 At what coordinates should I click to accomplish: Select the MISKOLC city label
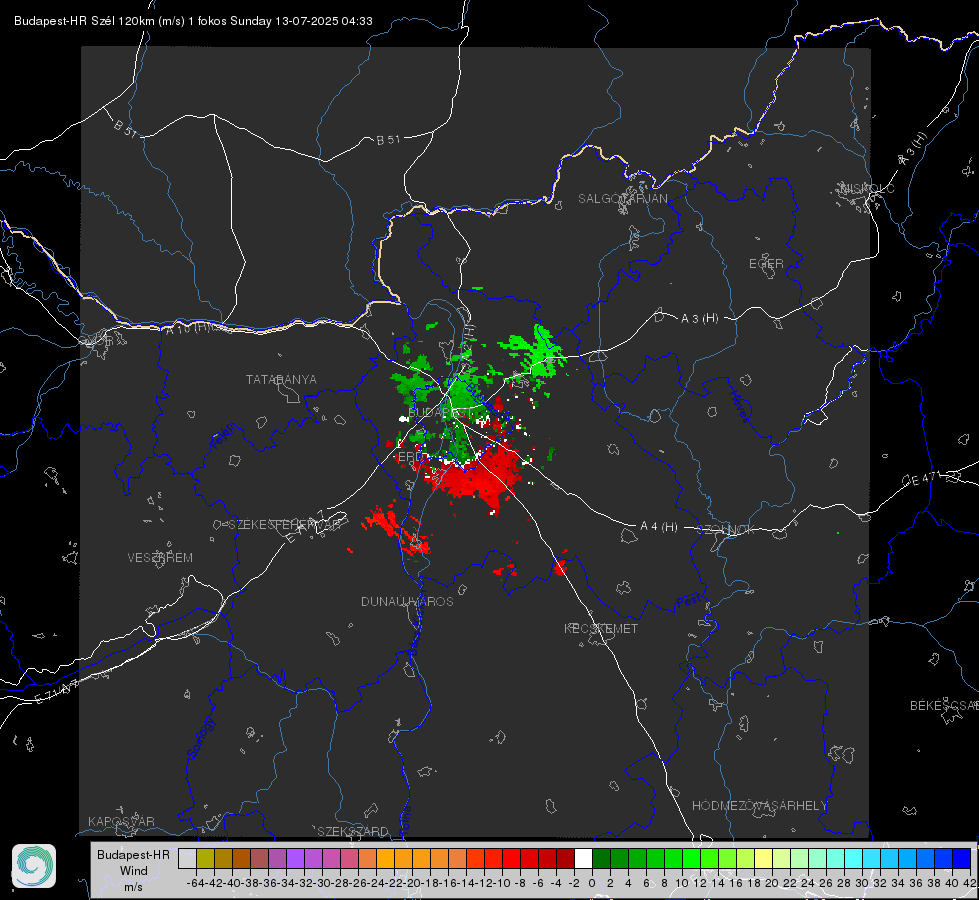(x=867, y=188)
